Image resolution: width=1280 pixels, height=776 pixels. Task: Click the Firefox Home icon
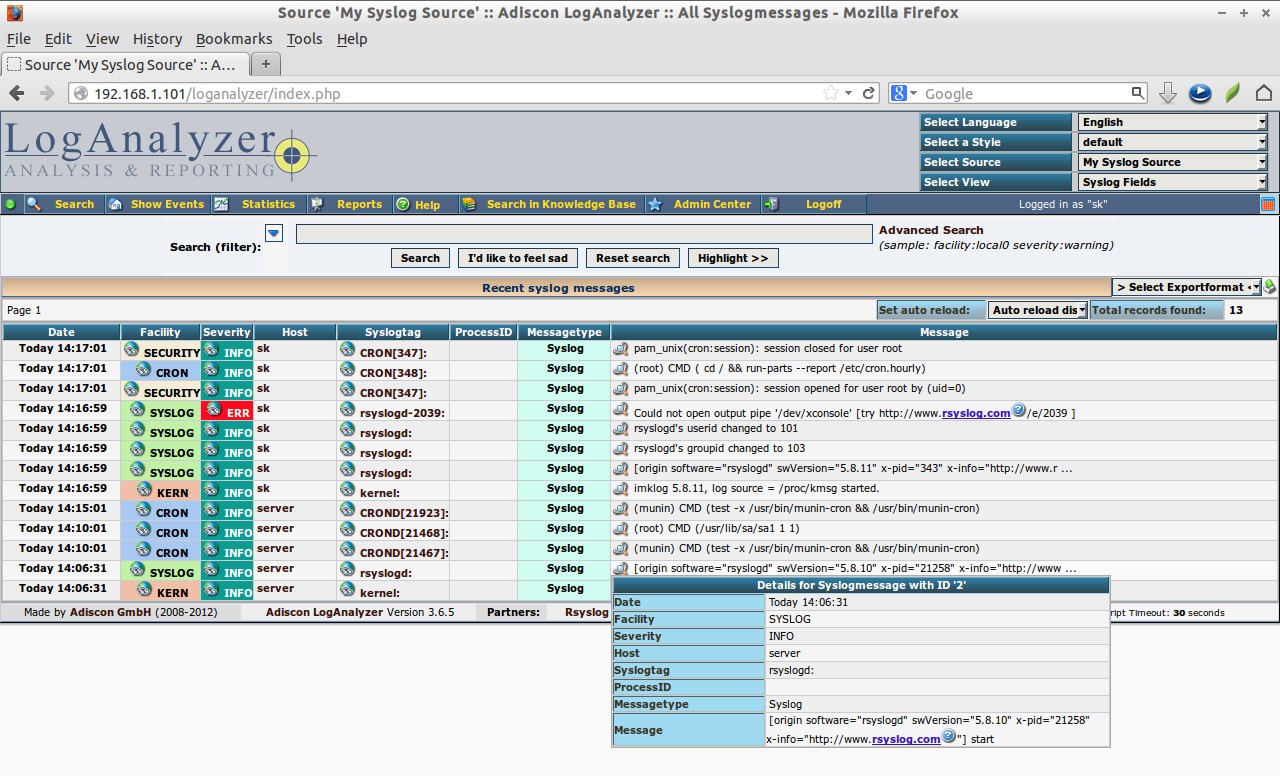coord(1264,93)
